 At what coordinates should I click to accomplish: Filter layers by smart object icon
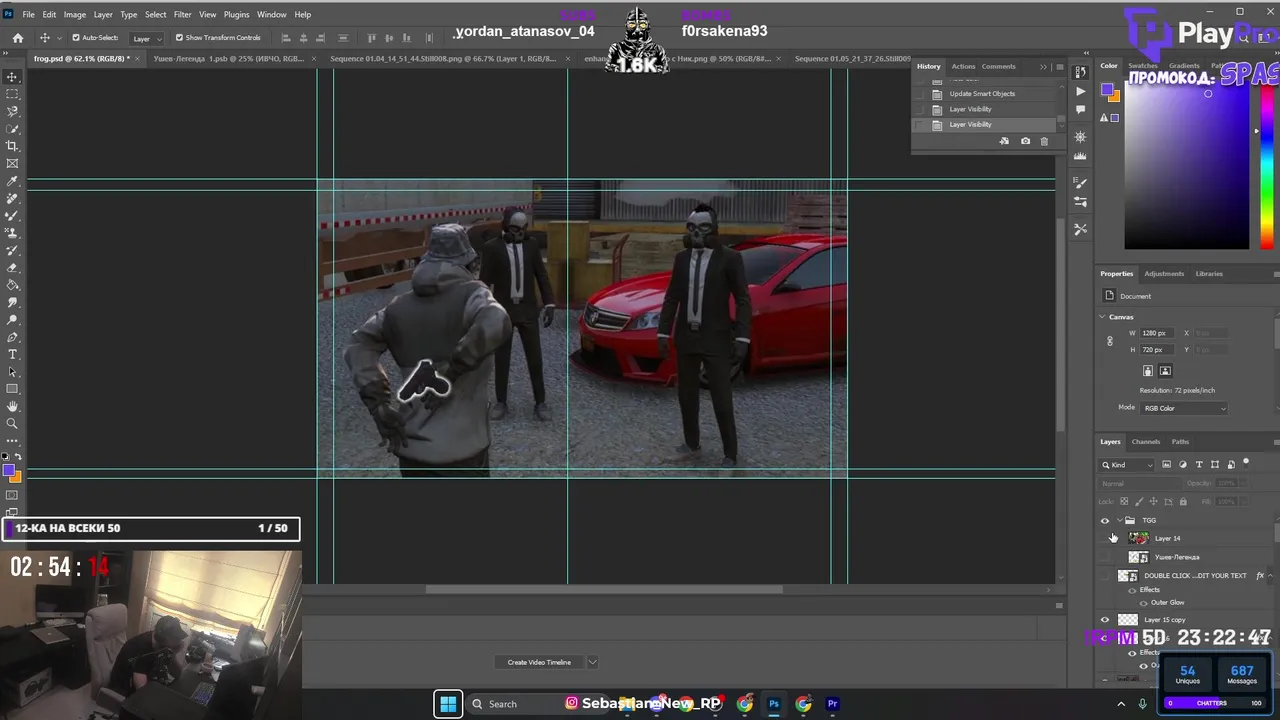tap(1231, 464)
